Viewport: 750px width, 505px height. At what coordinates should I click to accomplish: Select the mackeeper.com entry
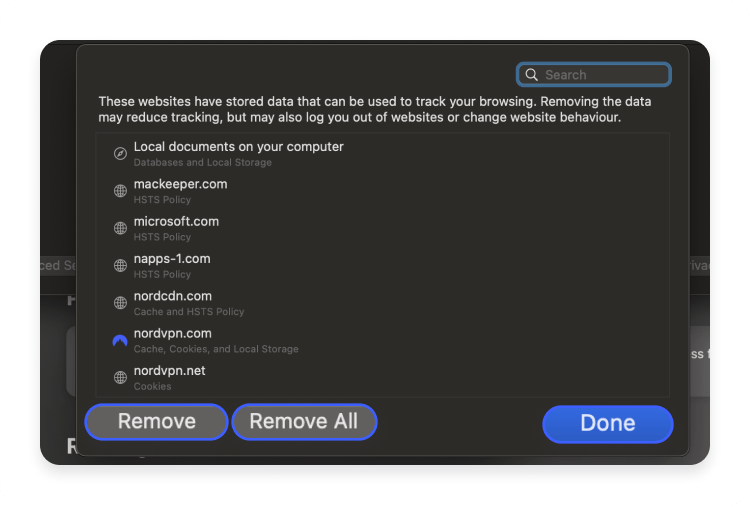pyautogui.click(x=382, y=191)
